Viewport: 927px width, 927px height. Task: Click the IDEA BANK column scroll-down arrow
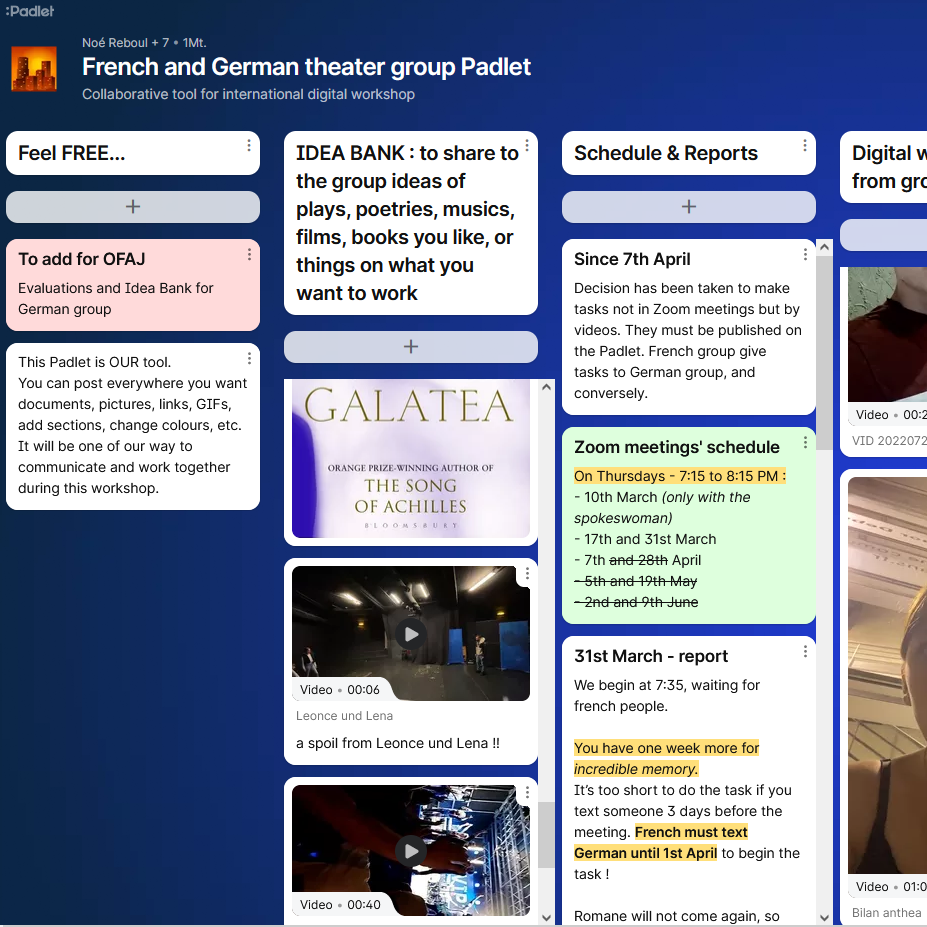(x=546, y=917)
